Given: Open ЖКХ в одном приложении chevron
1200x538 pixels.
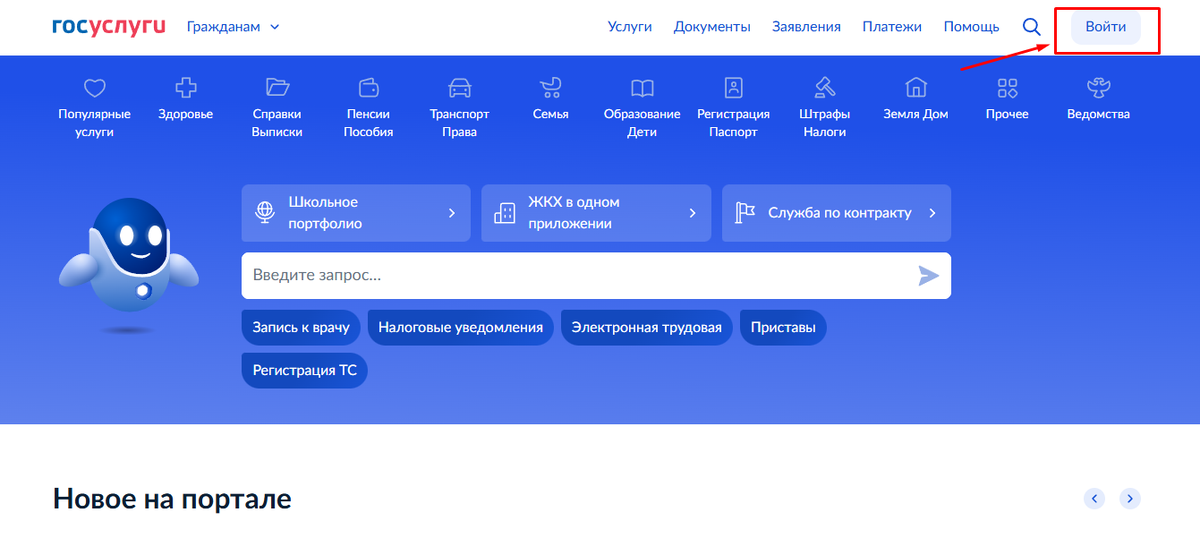Looking at the screenshot, I should click(692, 213).
